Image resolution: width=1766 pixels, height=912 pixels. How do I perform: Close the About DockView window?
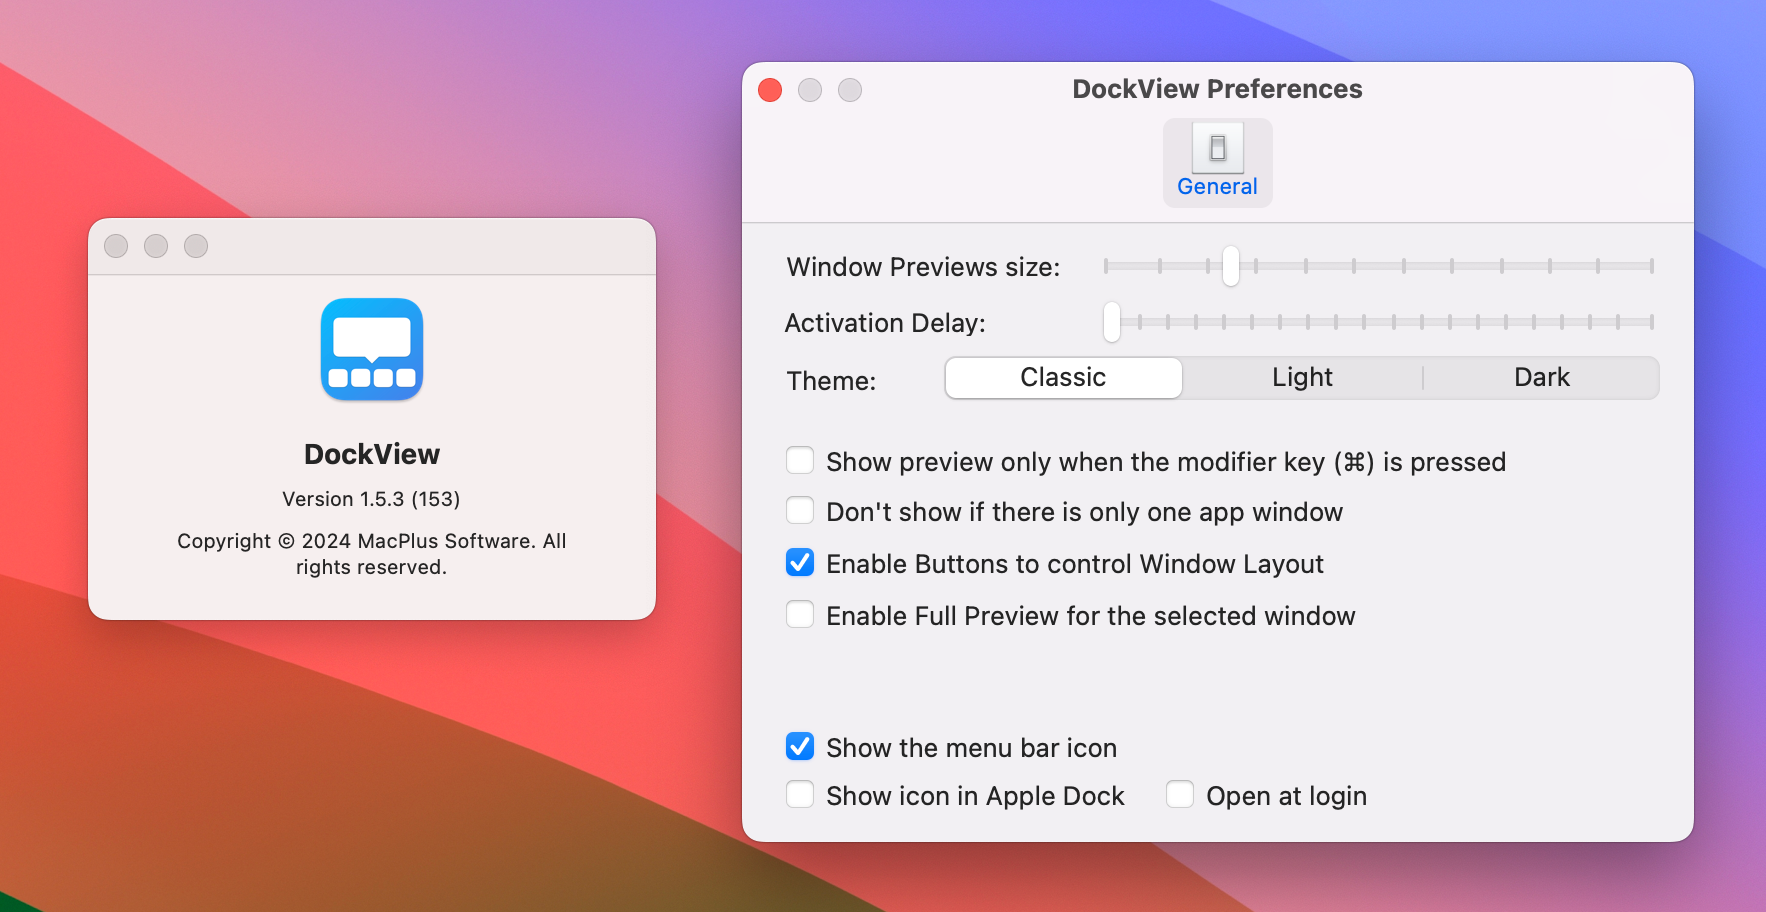pos(115,246)
